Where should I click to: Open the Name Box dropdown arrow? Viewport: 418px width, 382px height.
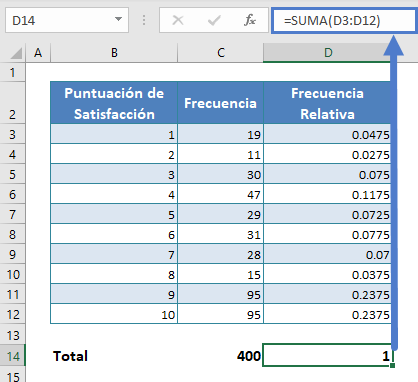pyautogui.click(x=118, y=19)
